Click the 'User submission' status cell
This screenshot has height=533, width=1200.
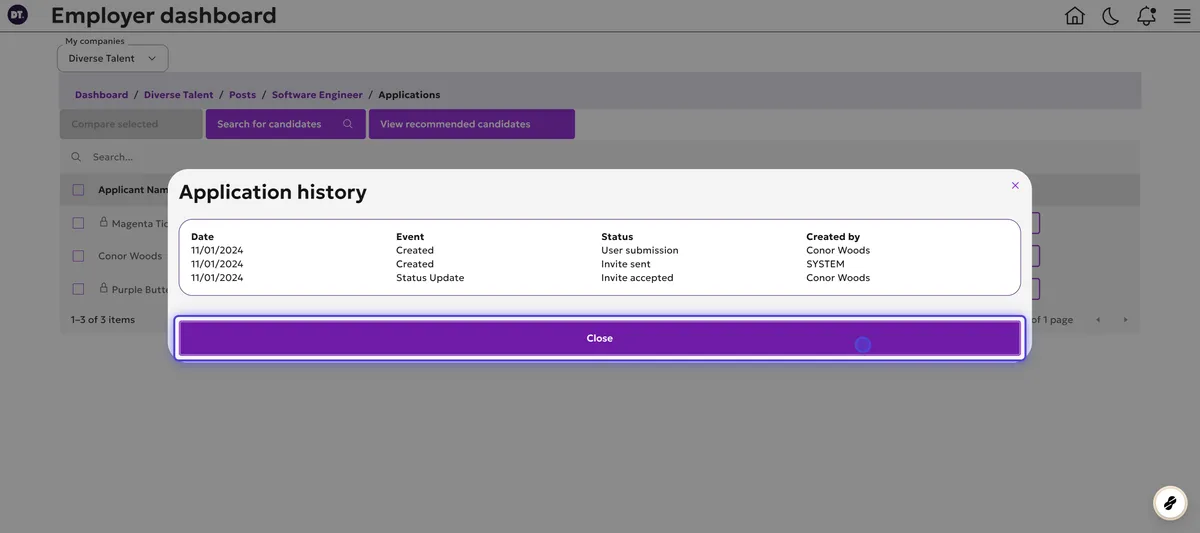640,250
